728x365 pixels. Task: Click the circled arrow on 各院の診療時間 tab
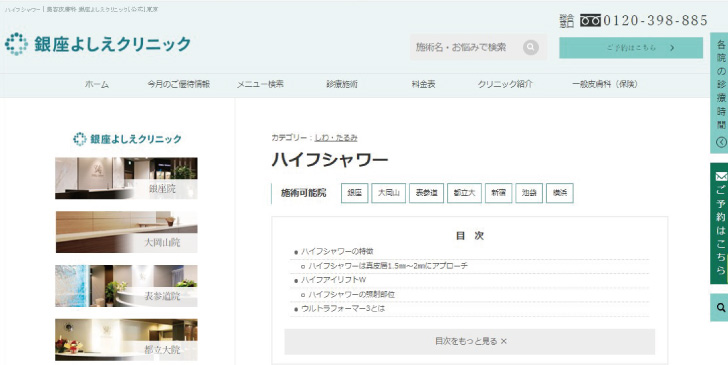(721, 142)
